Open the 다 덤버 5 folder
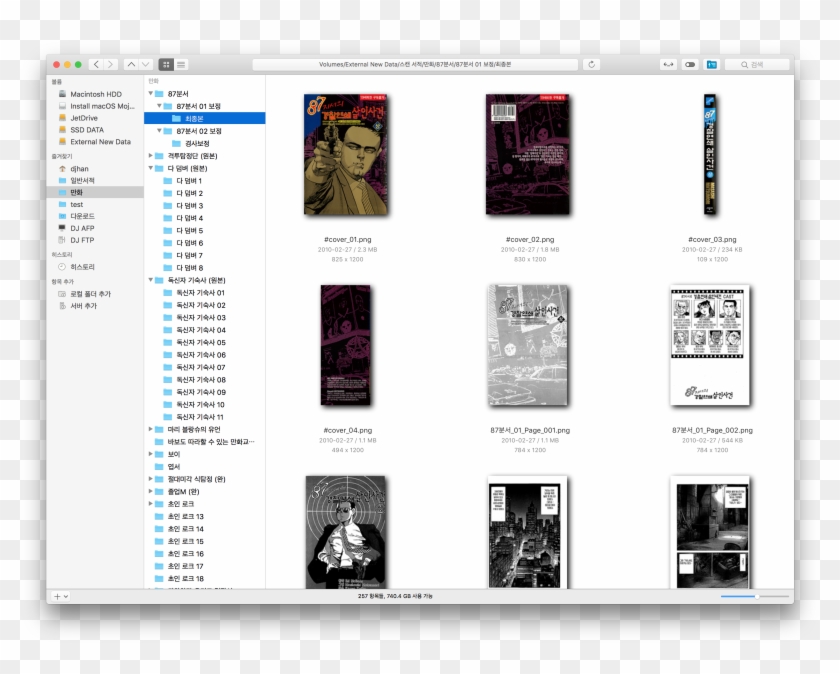 190,231
